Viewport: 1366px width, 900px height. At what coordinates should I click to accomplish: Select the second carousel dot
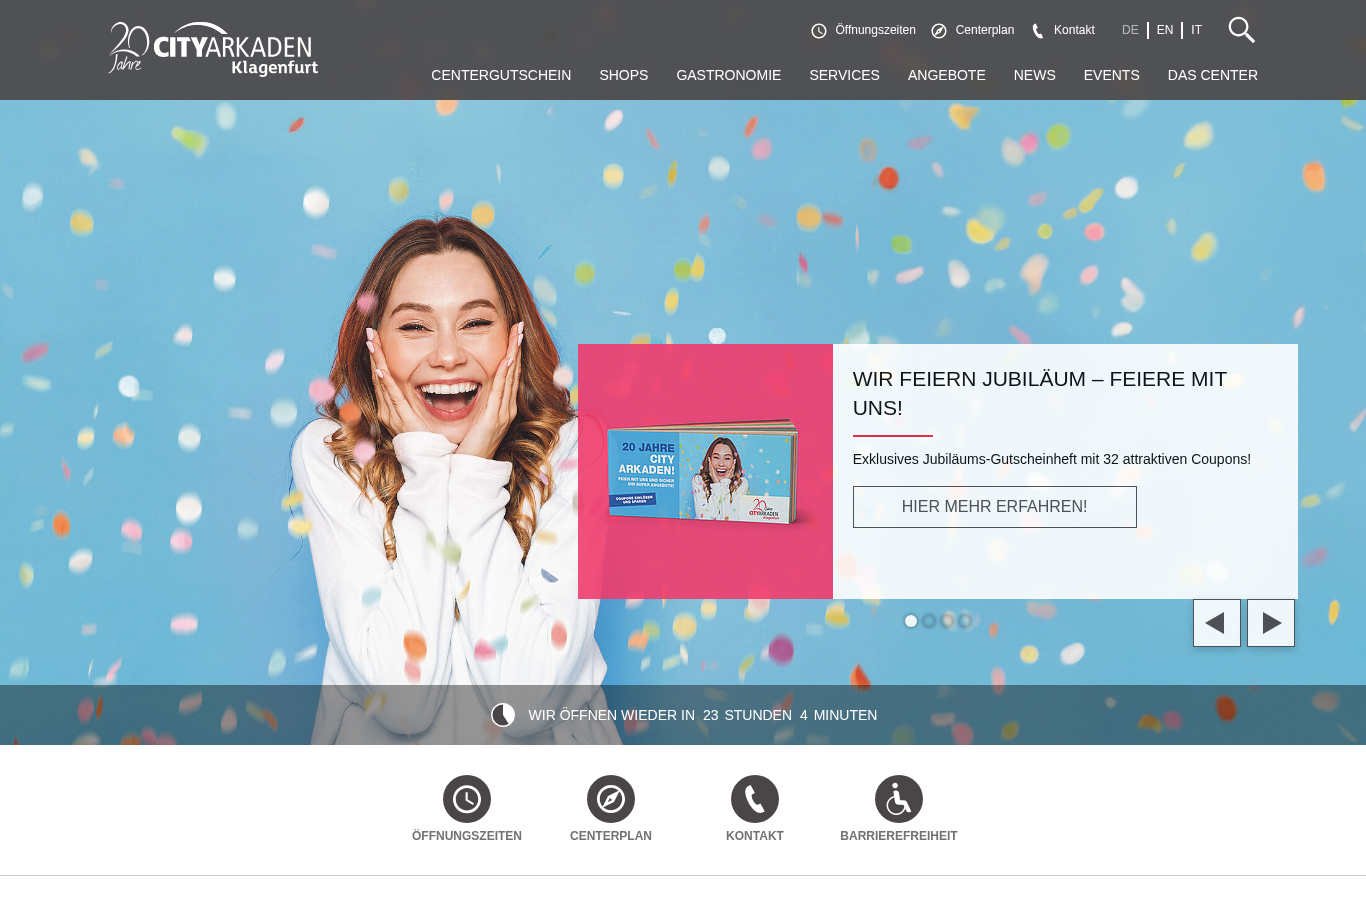929,621
